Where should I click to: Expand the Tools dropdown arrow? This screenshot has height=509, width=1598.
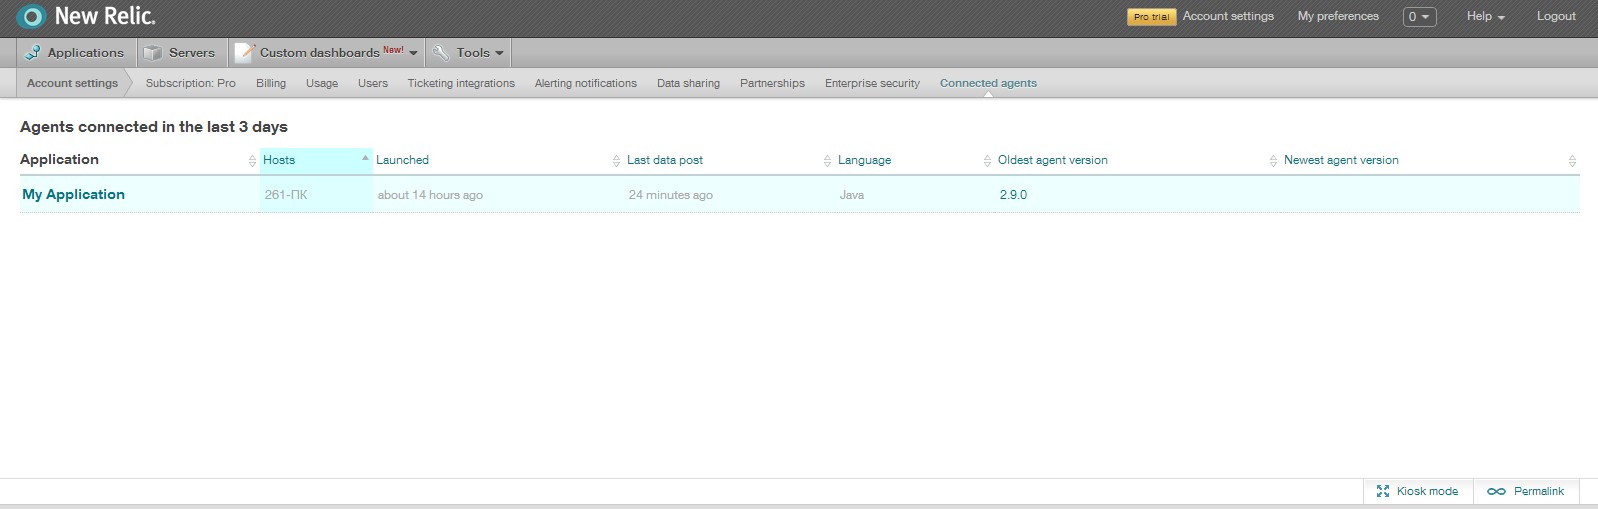pyautogui.click(x=499, y=54)
